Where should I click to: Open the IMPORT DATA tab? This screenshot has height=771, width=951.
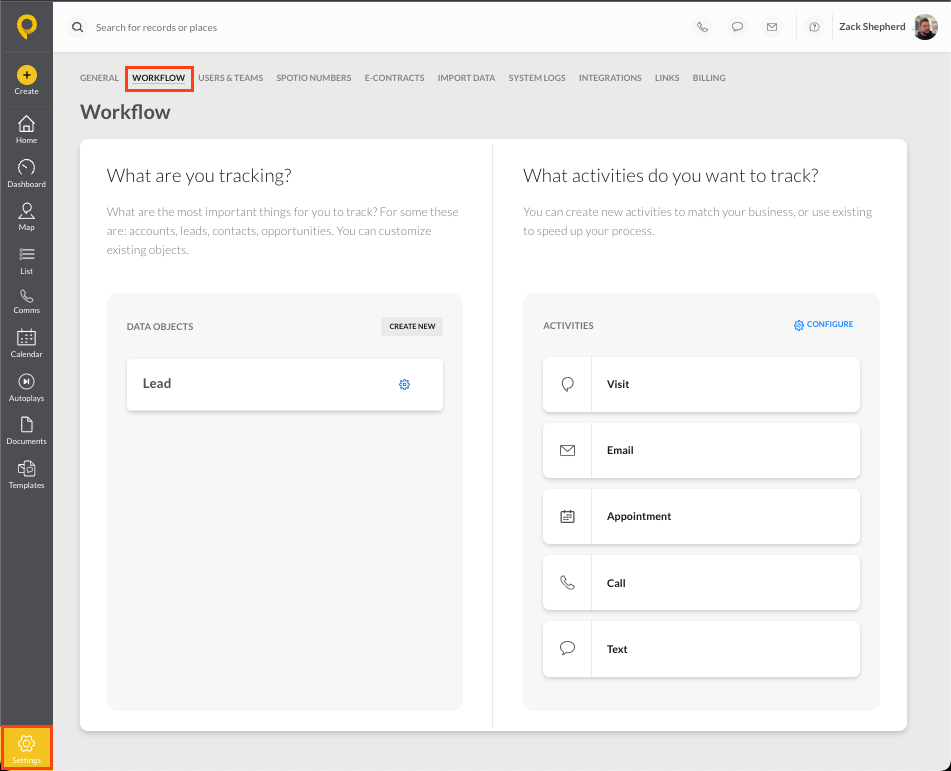(x=466, y=78)
